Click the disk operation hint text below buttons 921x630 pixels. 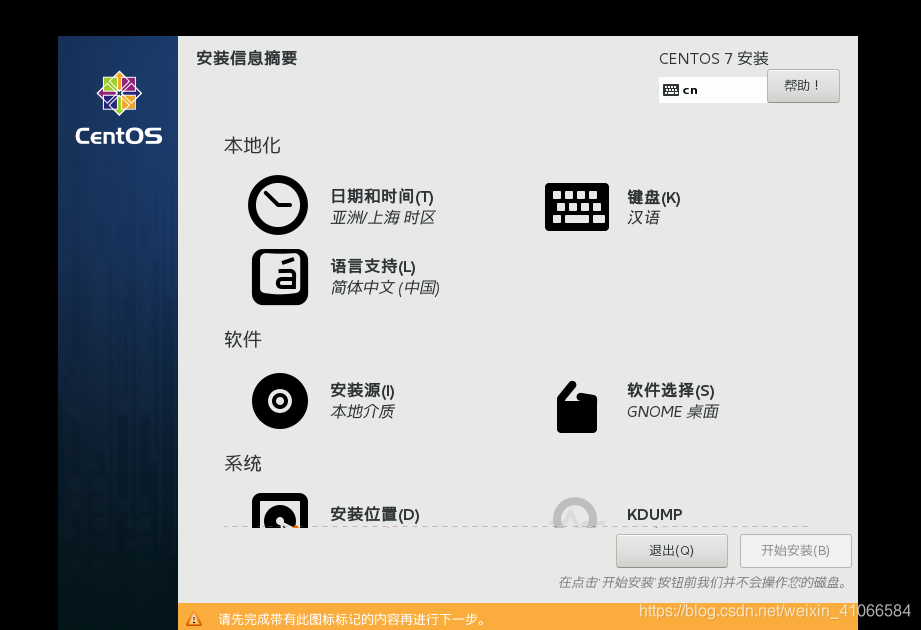[x=704, y=582]
